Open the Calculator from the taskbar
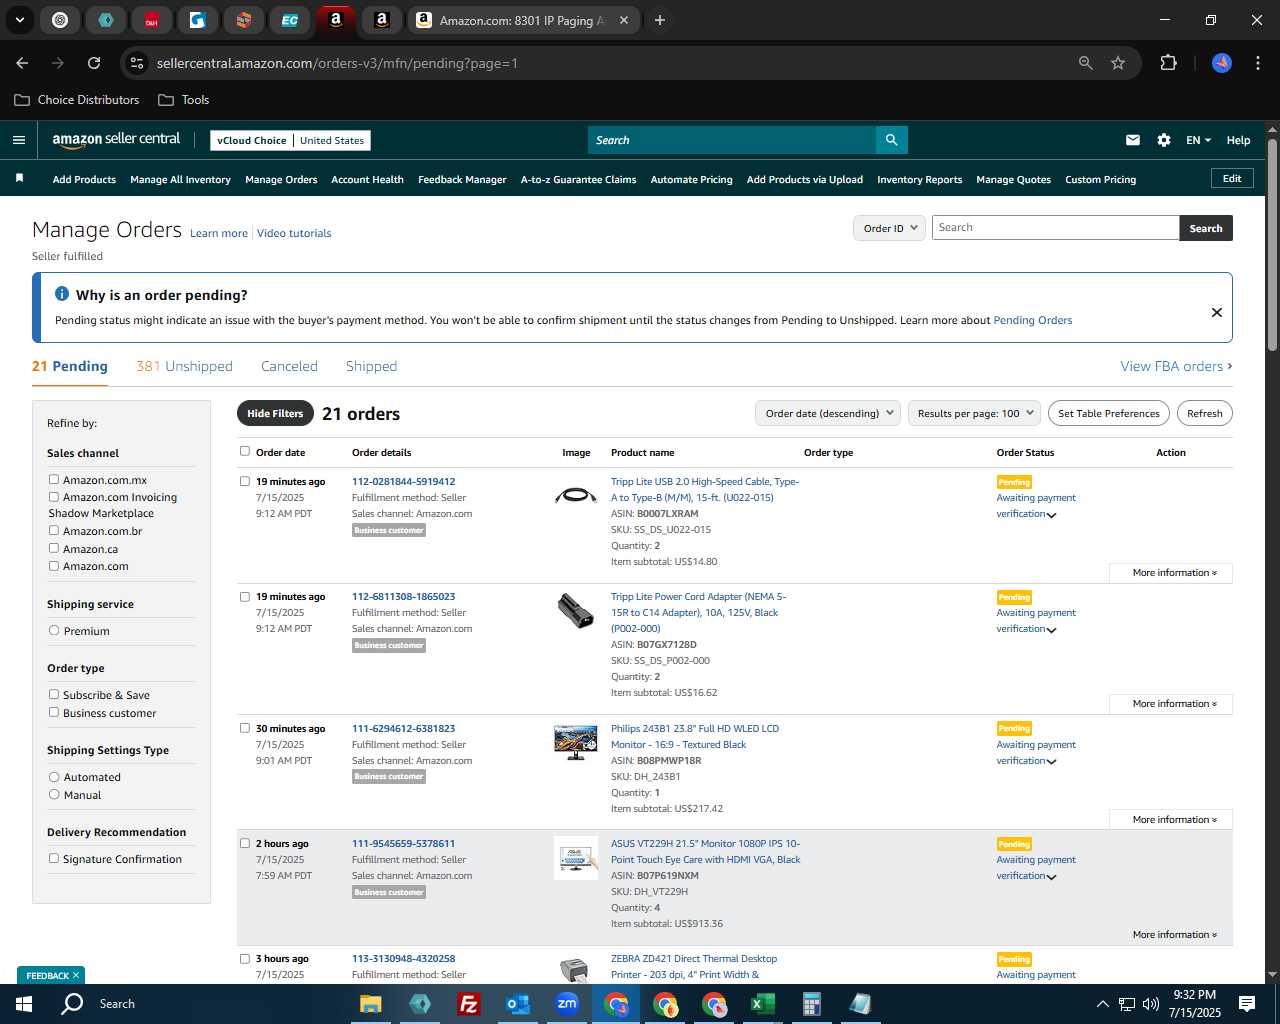The height and width of the screenshot is (1024, 1280). [811, 1003]
